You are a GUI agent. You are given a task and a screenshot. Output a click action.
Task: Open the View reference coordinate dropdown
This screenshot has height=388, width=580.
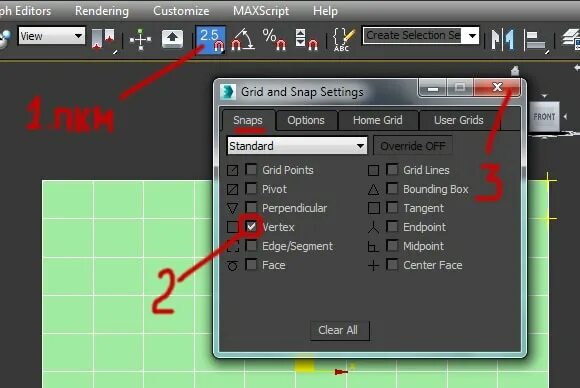tap(51, 36)
